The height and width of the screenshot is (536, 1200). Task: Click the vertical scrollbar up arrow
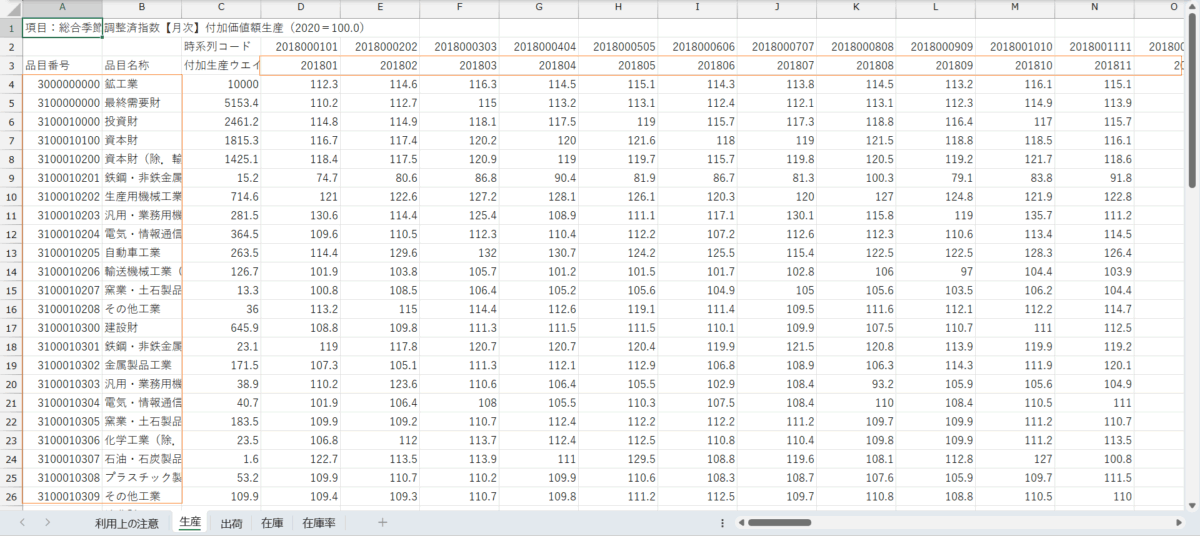pos(1191,9)
